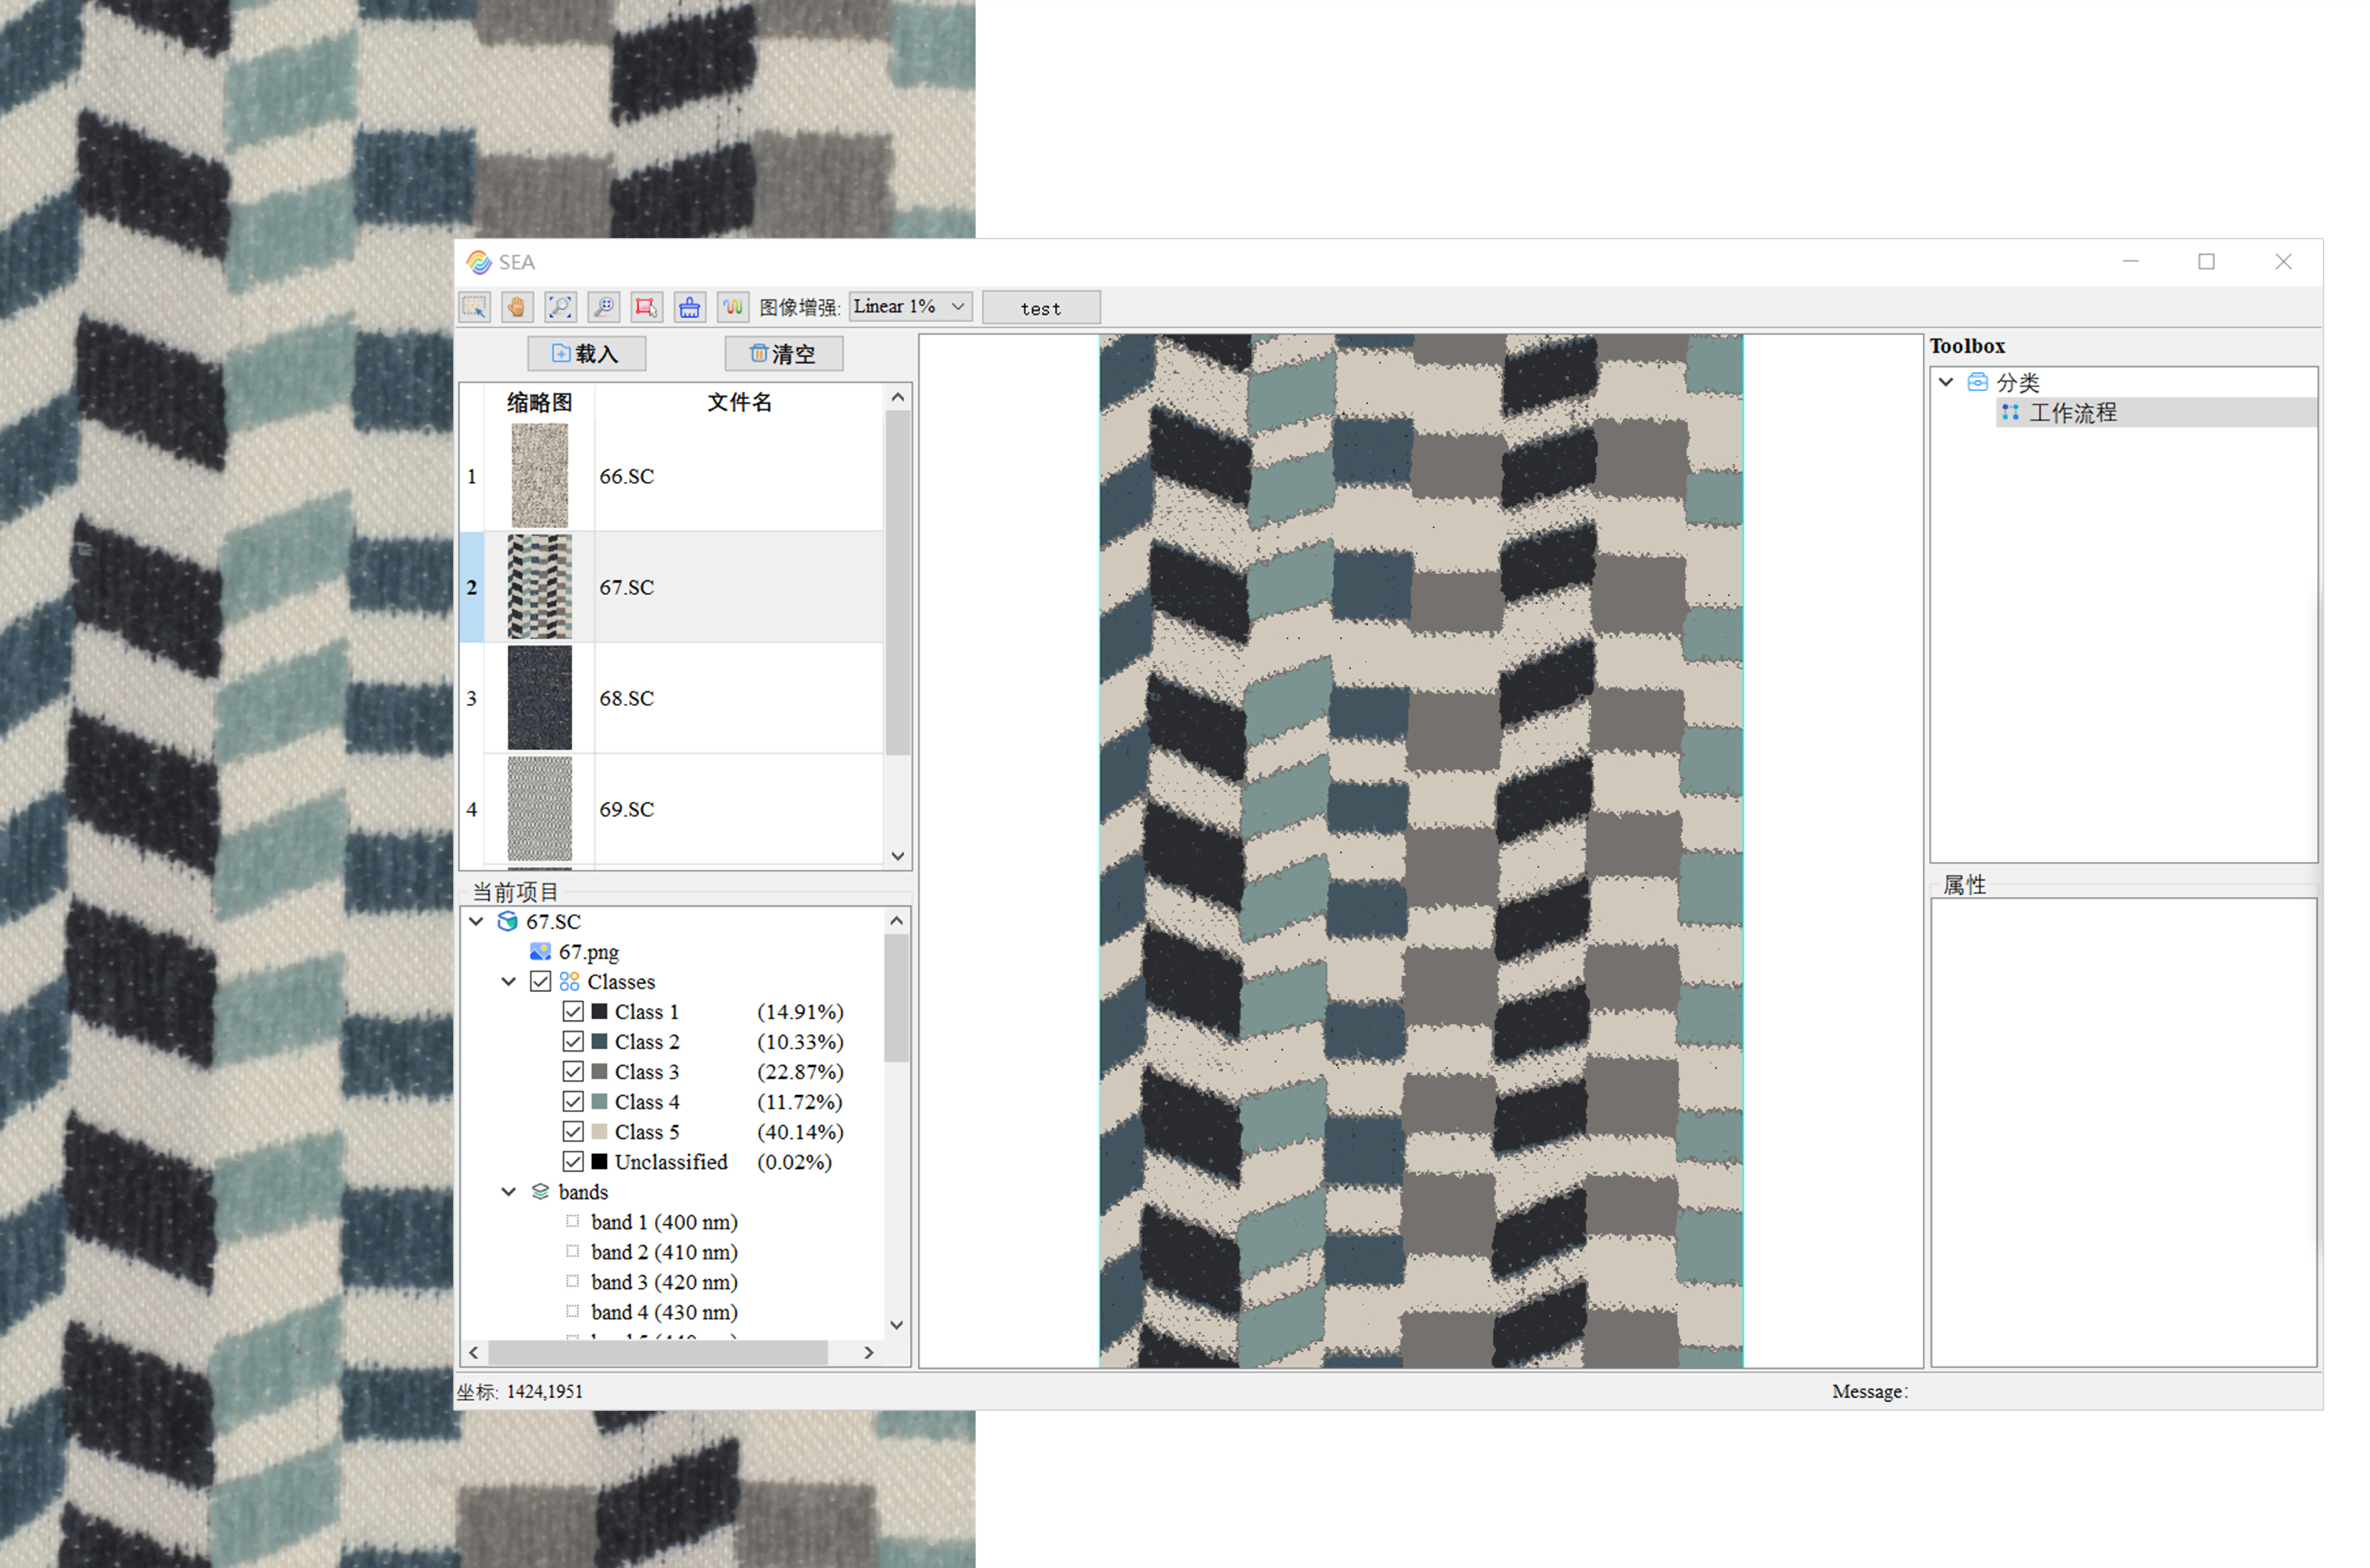Select the rectangle selection pointer tool
The width and height of the screenshot is (2370, 1568).
point(475,307)
